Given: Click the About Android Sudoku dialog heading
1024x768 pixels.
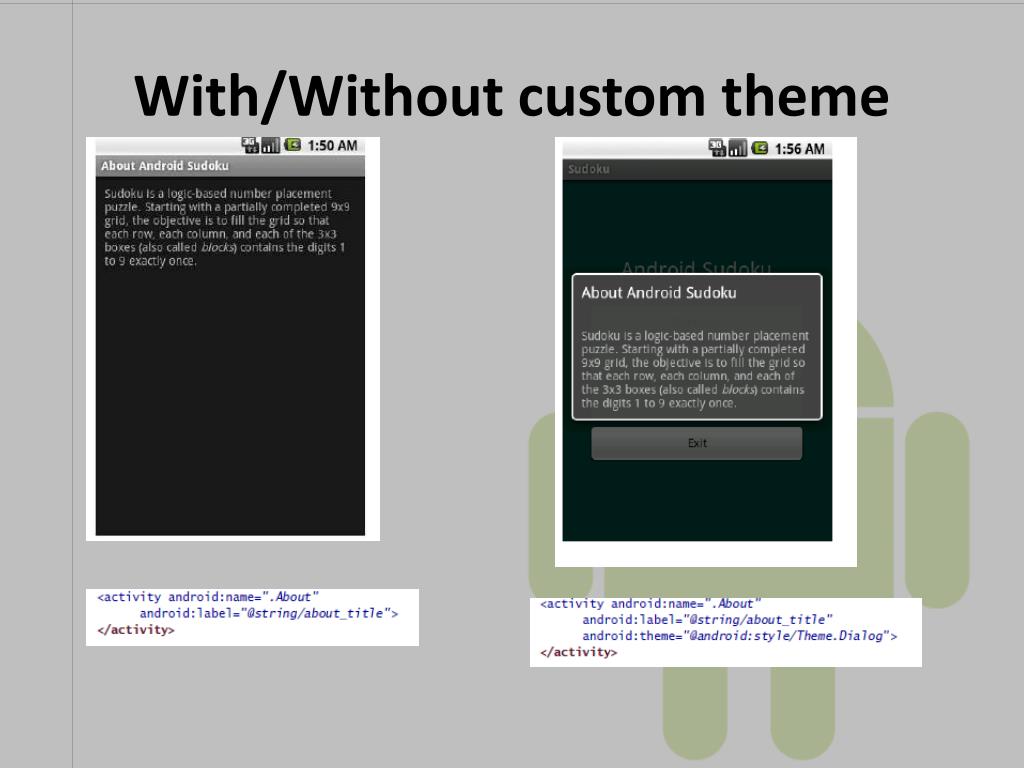Looking at the screenshot, I should tap(659, 293).
